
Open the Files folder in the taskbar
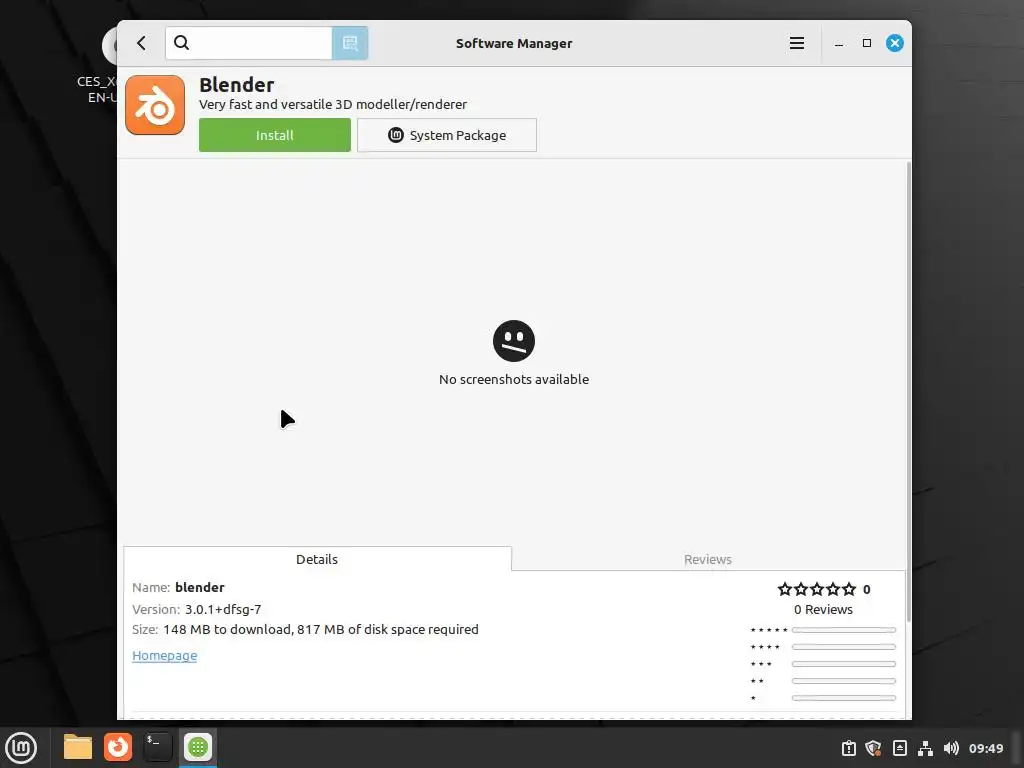click(x=78, y=747)
